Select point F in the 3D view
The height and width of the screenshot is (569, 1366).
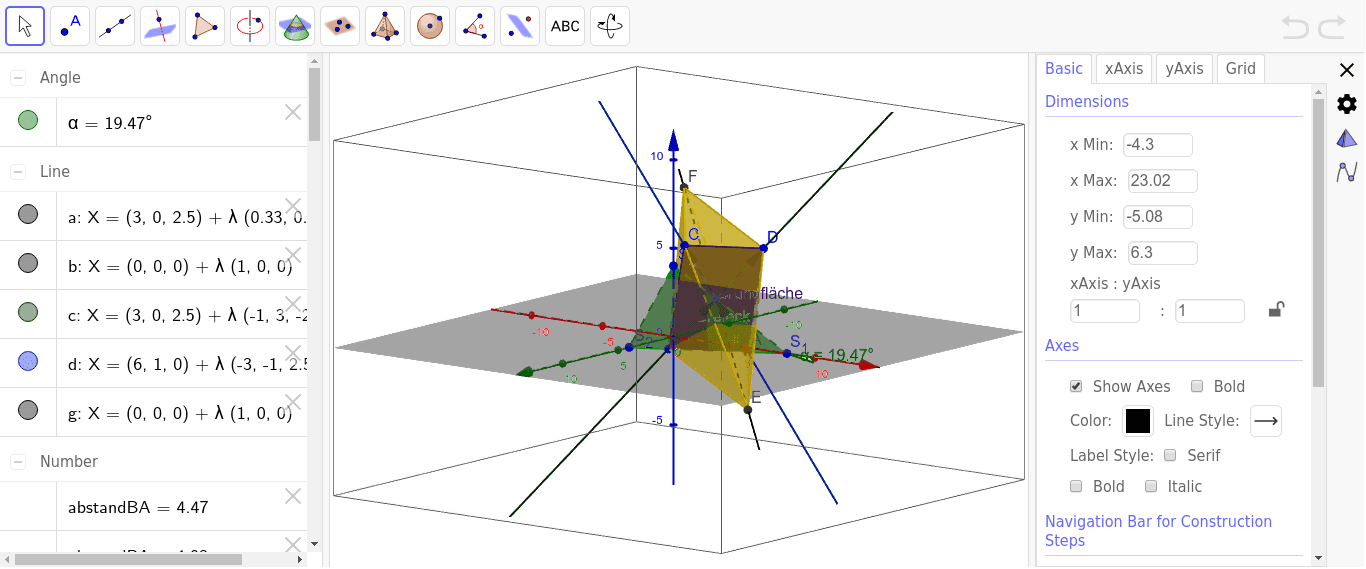pos(684,187)
